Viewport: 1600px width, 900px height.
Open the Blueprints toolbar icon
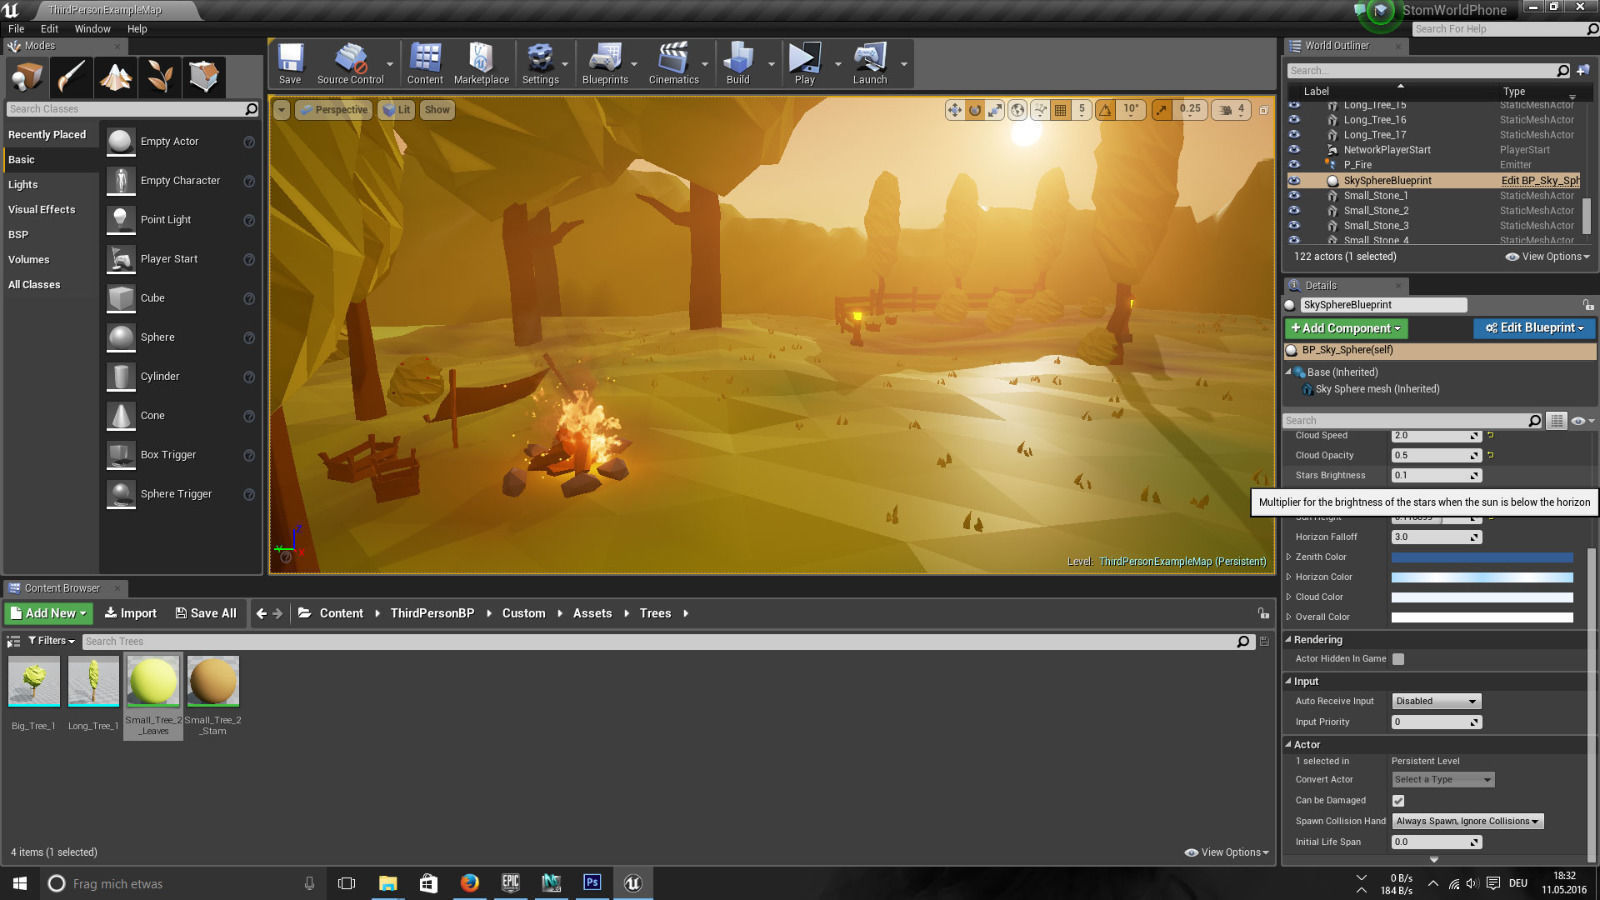[x=605, y=64]
